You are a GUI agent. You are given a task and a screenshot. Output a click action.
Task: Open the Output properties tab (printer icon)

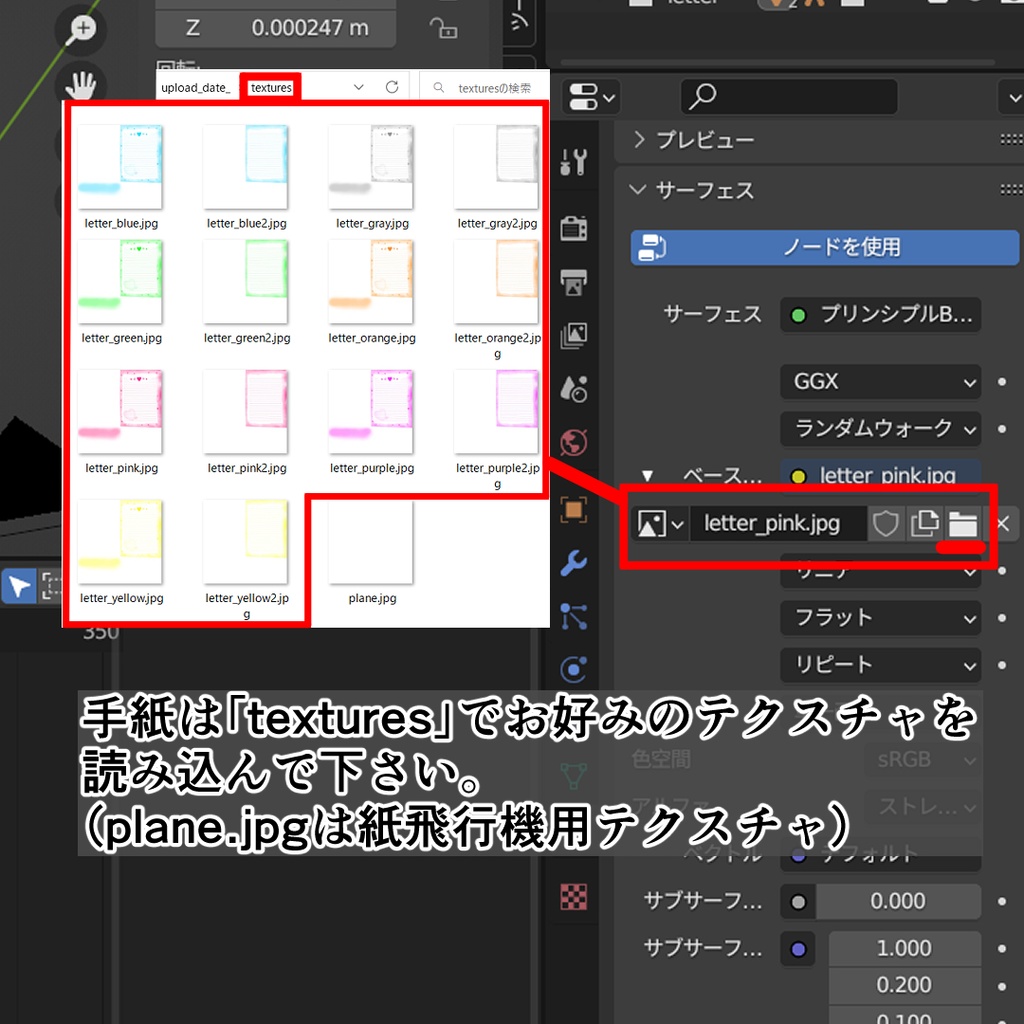click(x=573, y=281)
